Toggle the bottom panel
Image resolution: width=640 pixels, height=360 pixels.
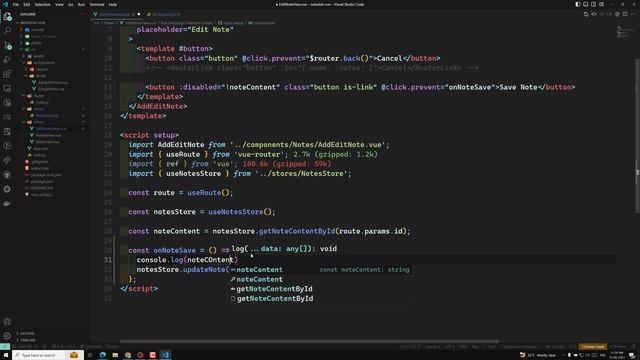(x=585, y=4)
